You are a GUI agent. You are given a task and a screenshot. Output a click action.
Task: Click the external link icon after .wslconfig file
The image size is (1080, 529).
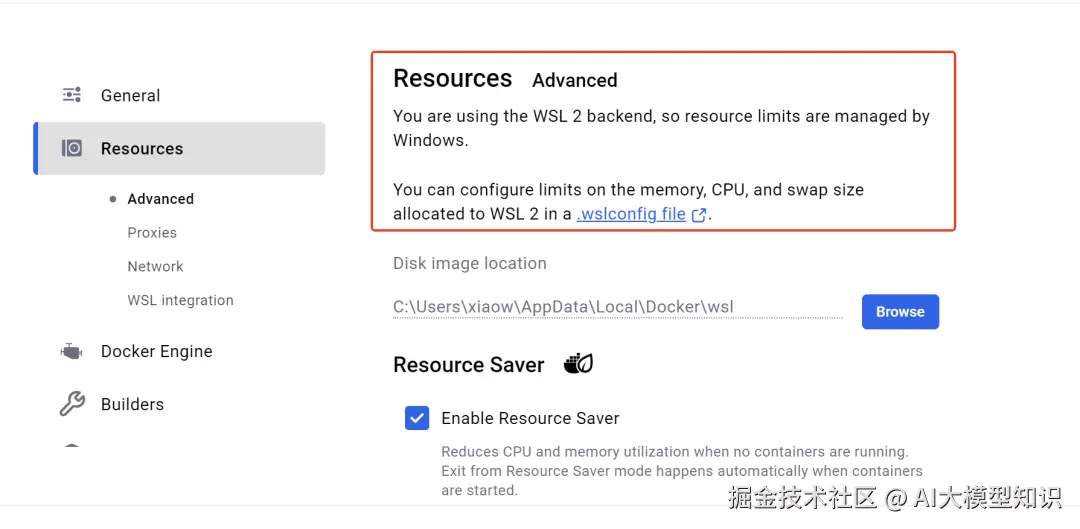pyautogui.click(x=700, y=214)
